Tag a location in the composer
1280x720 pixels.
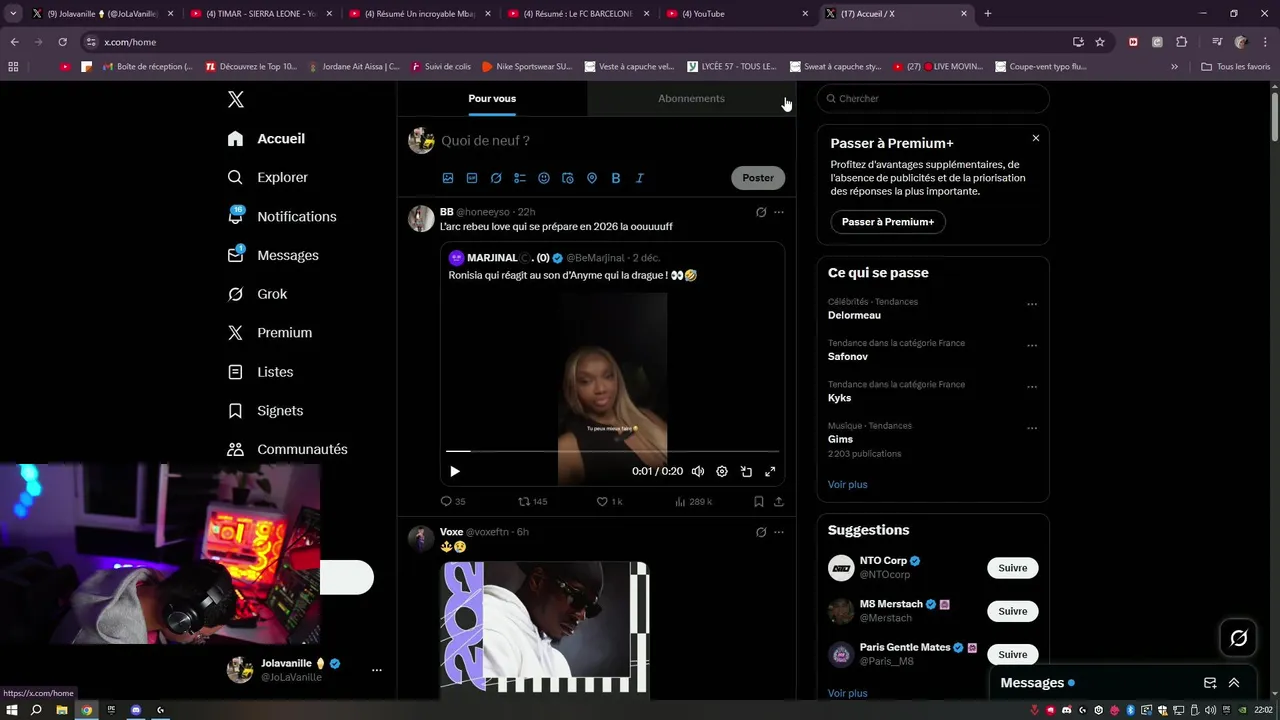pyautogui.click(x=592, y=178)
